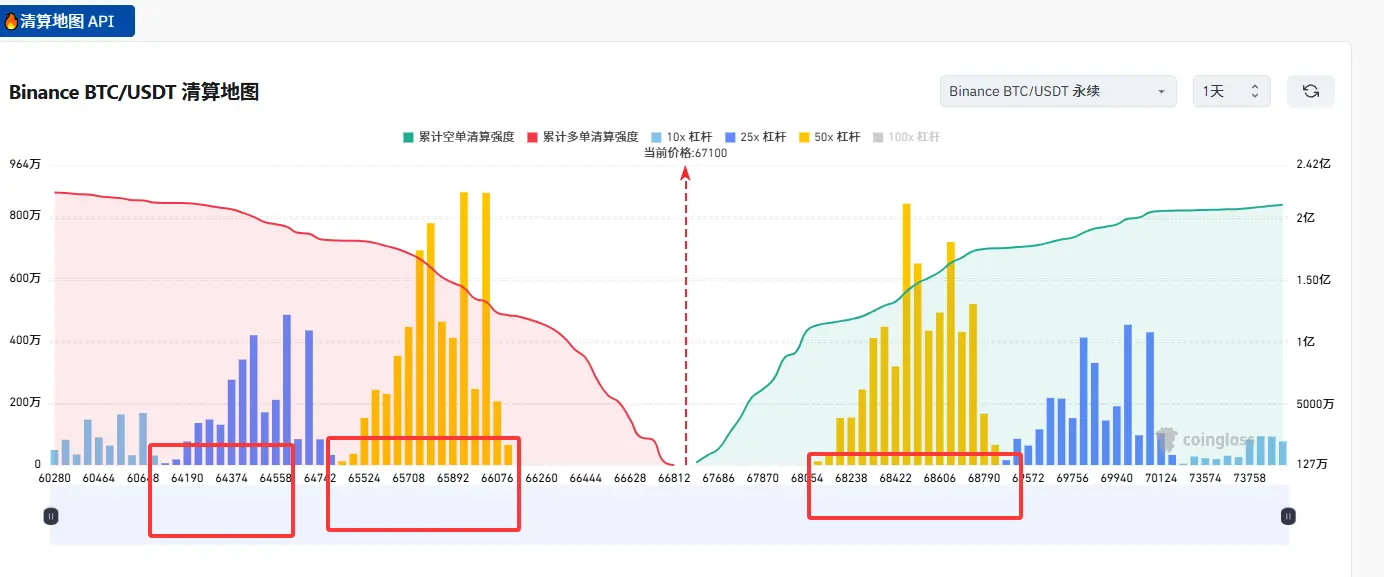This screenshot has height=577, width=1384.
Task: Click the right range slider handle
Action: 1288,516
